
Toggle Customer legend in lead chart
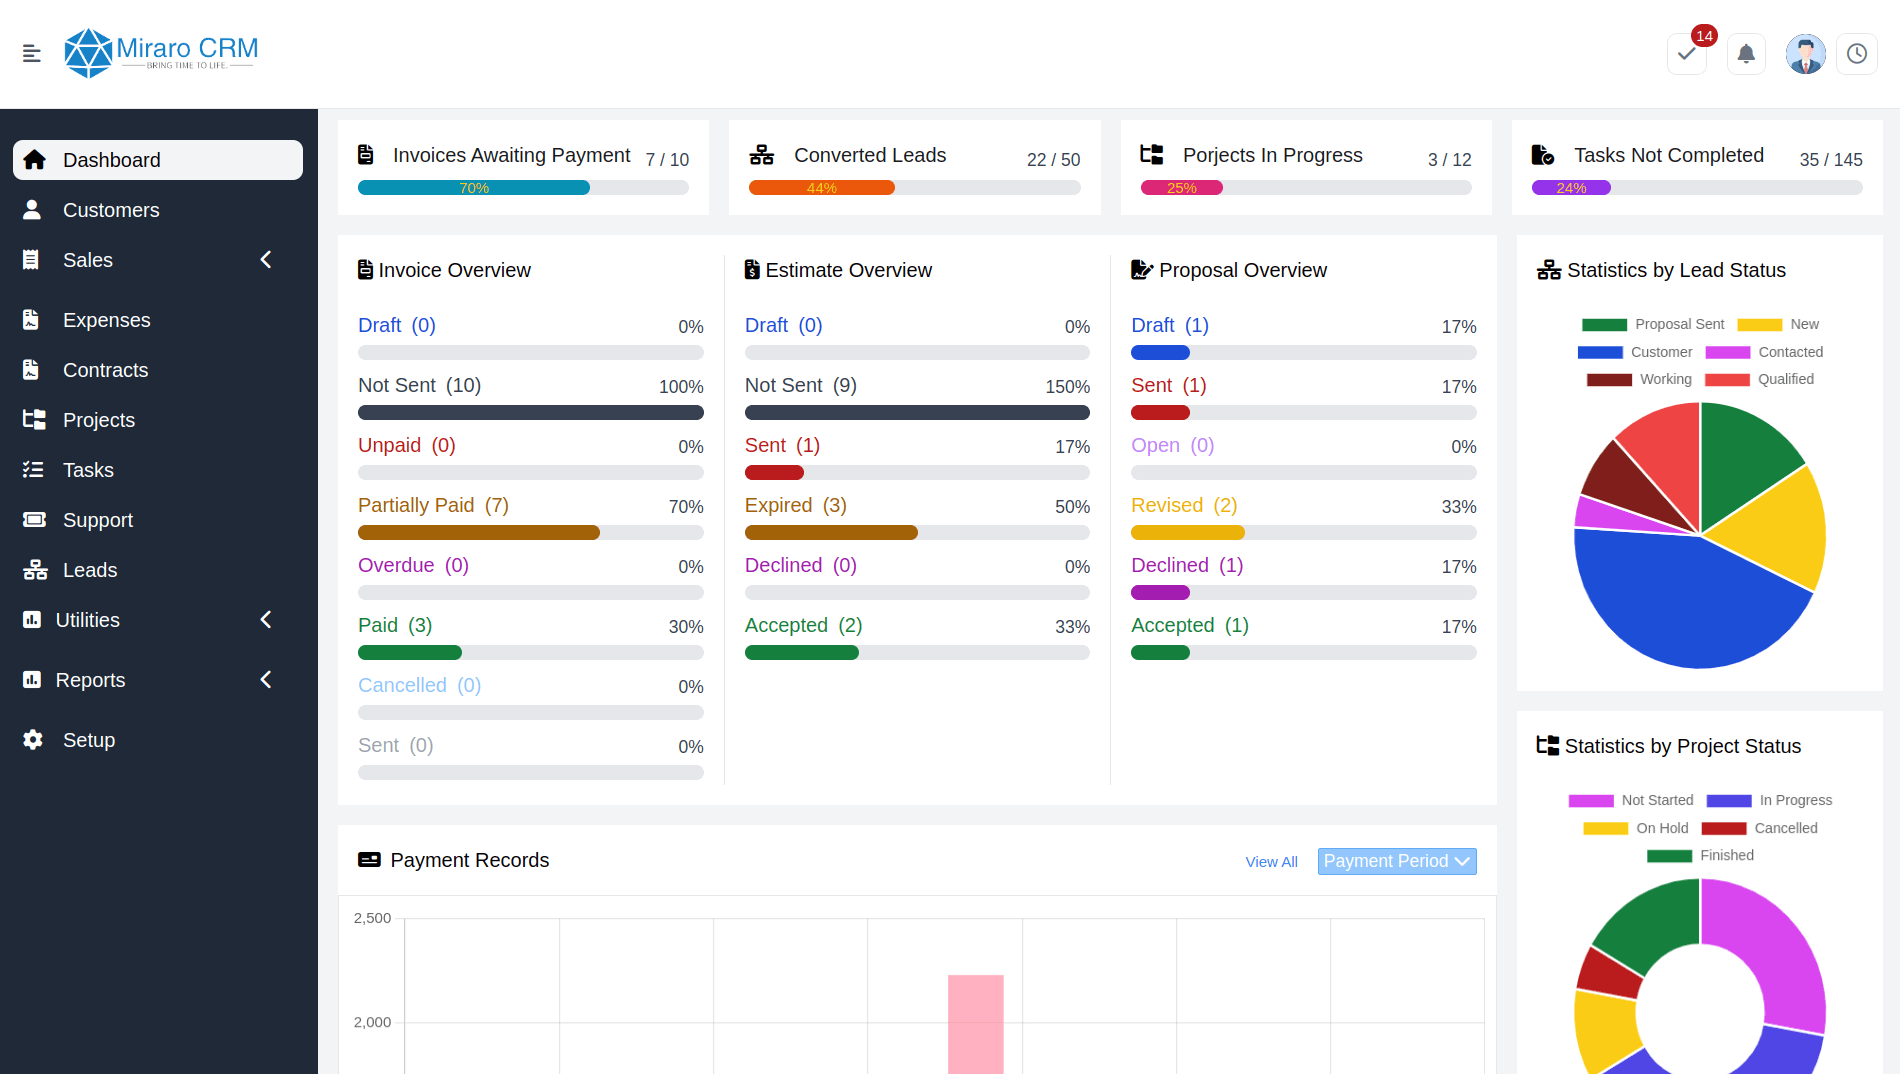pyautogui.click(x=1635, y=352)
